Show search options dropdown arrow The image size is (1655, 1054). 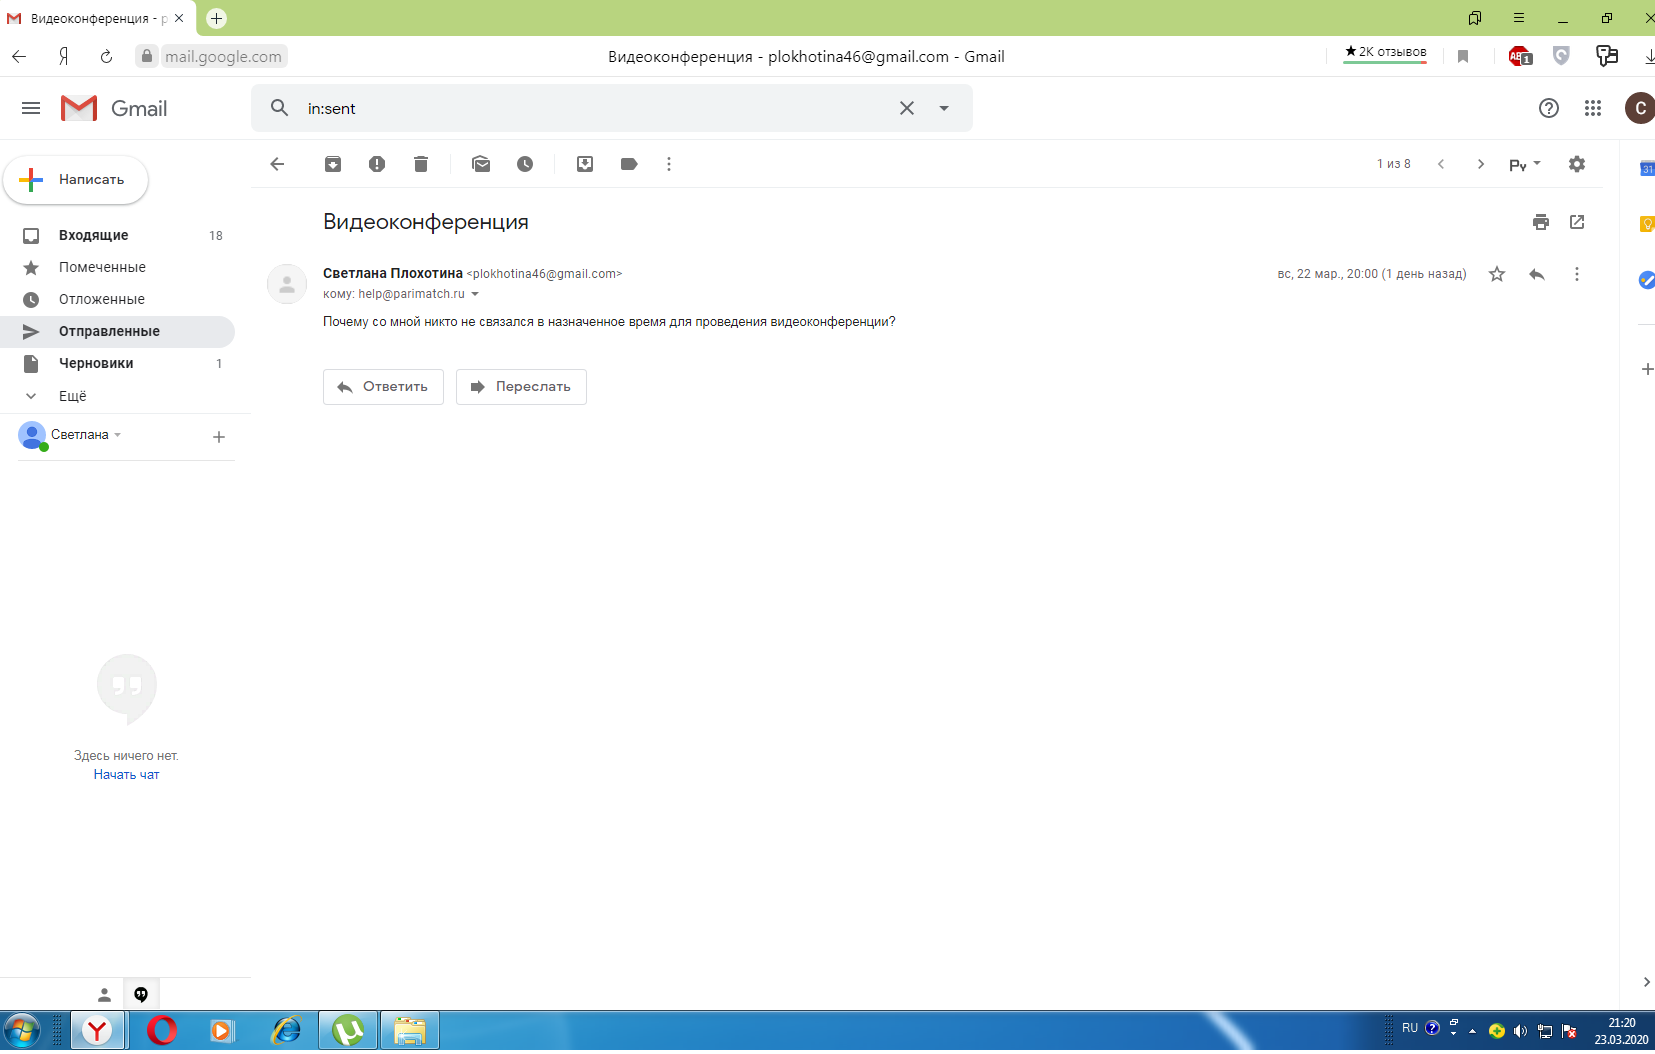pos(944,108)
